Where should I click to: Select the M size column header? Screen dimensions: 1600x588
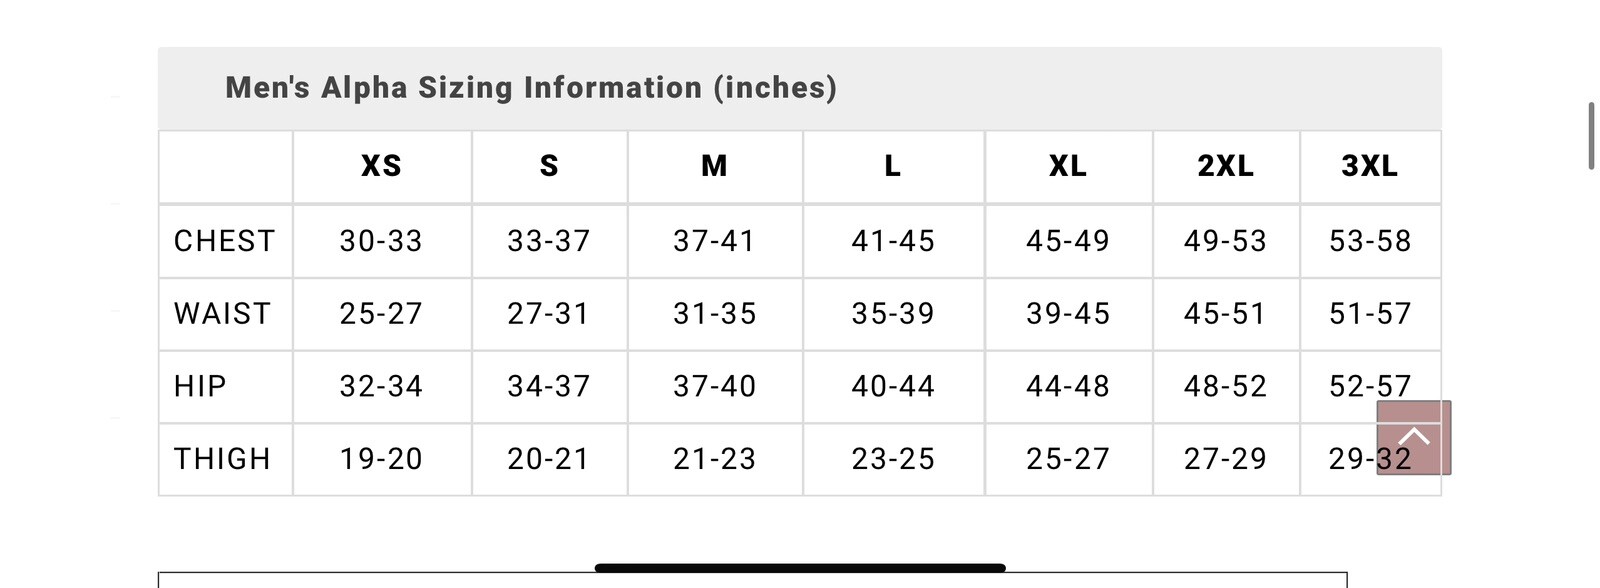point(714,166)
